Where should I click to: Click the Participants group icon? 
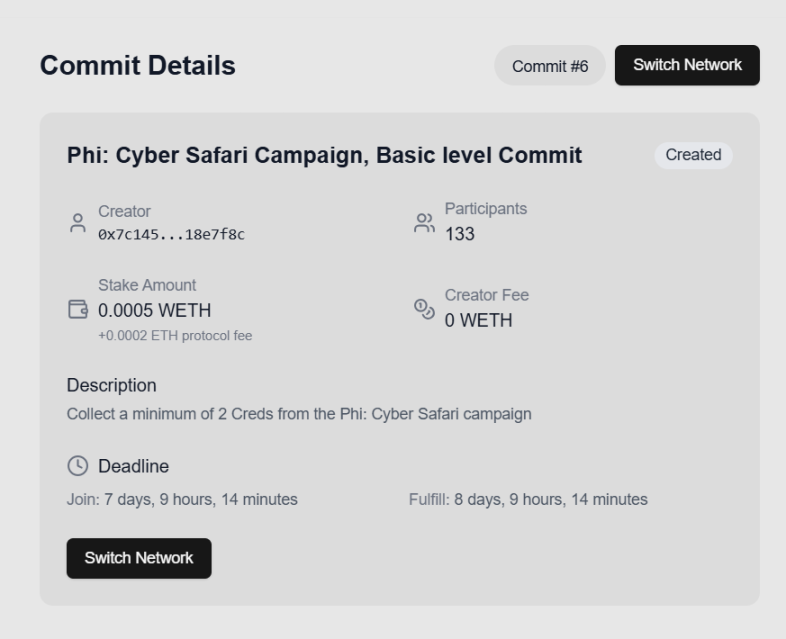(x=424, y=223)
